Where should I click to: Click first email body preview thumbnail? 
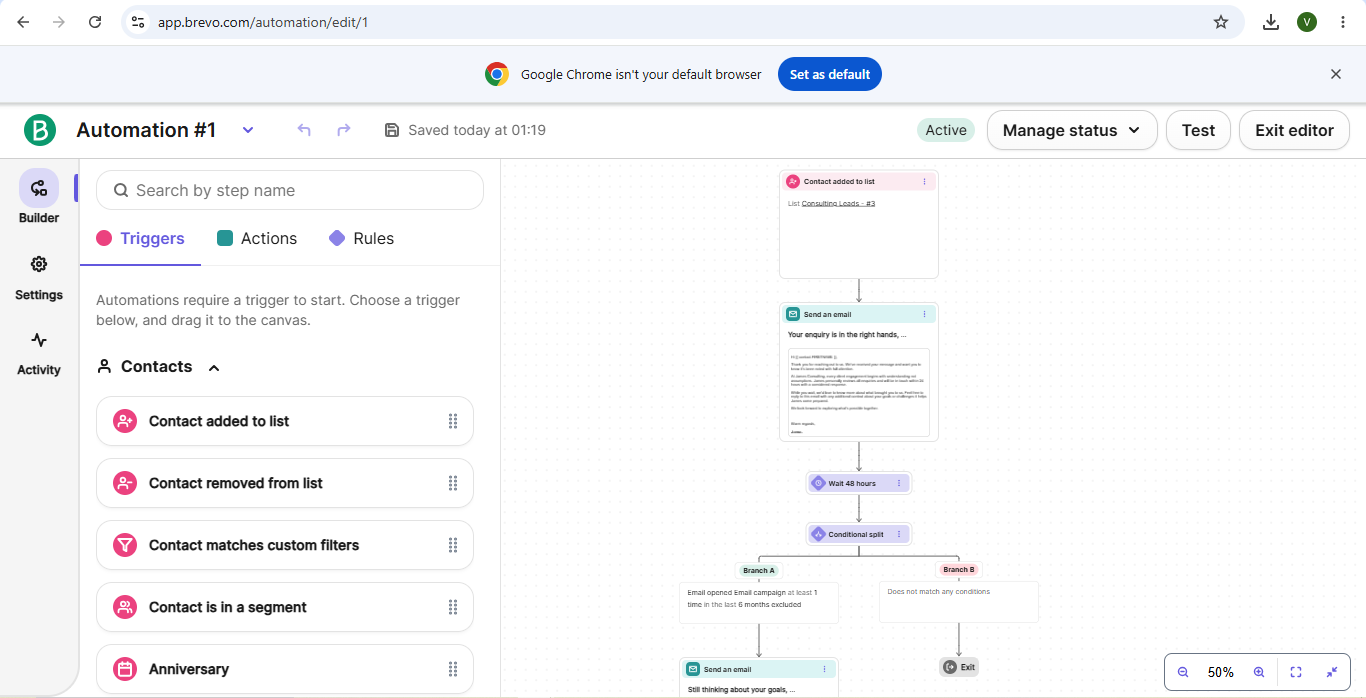pyautogui.click(x=859, y=392)
